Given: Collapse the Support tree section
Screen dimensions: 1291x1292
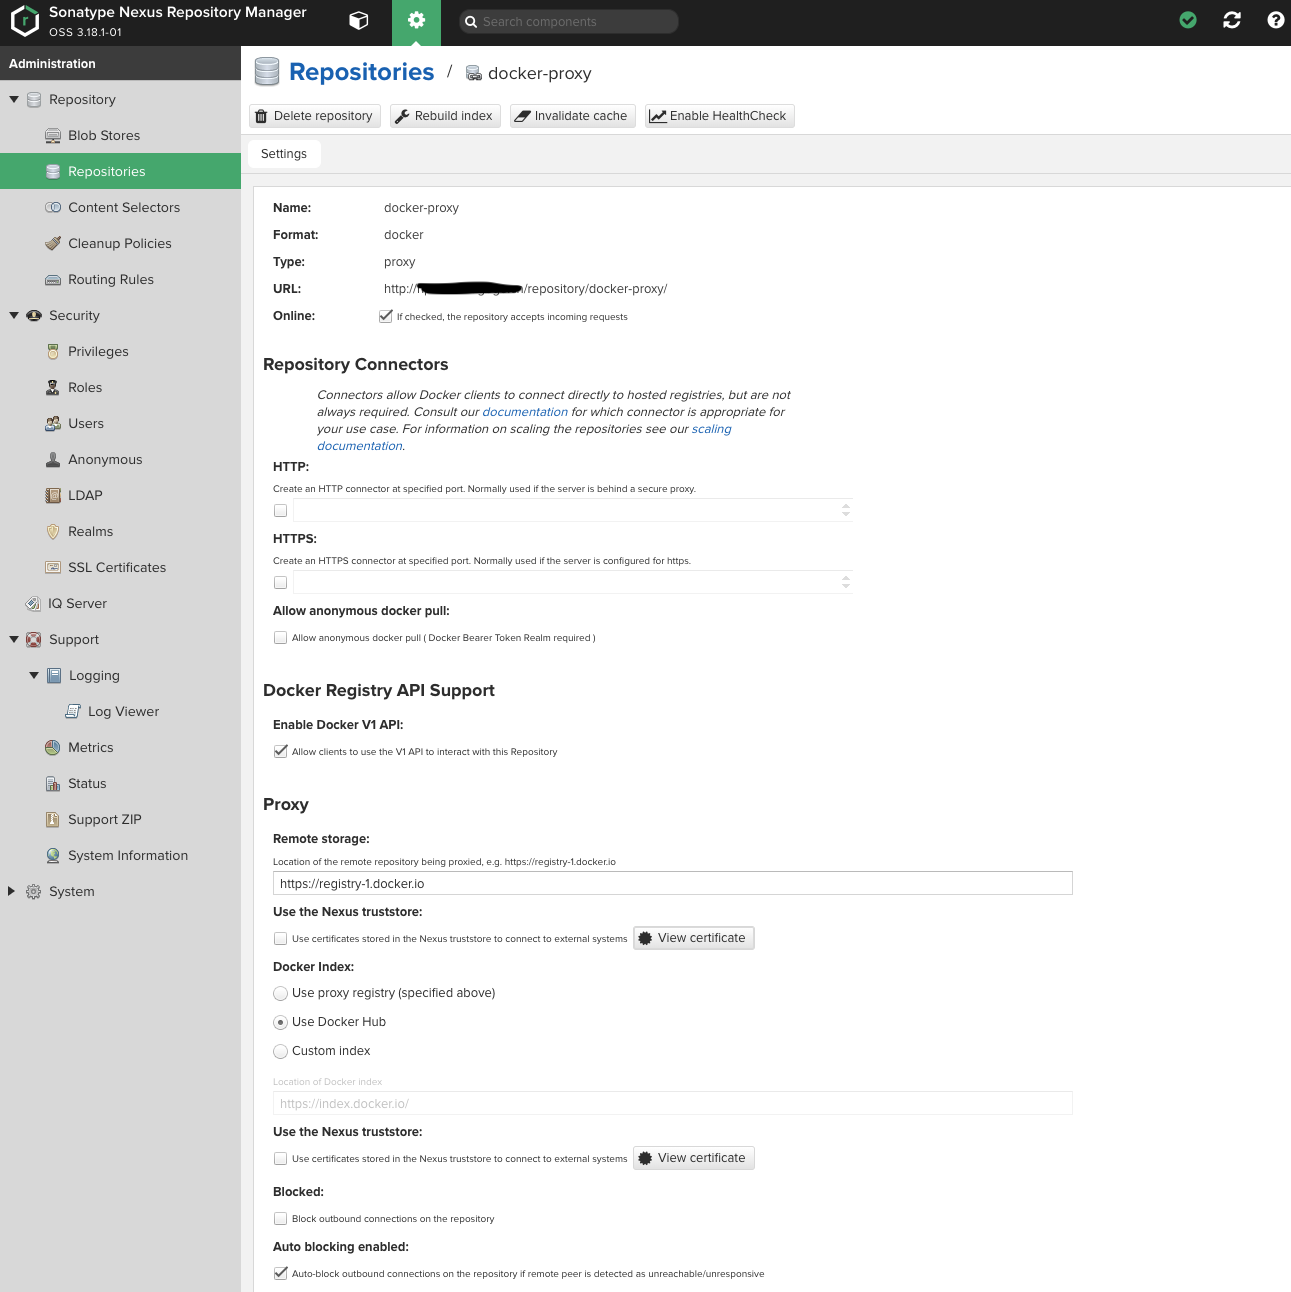Looking at the screenshot, I should click(14, 639).
